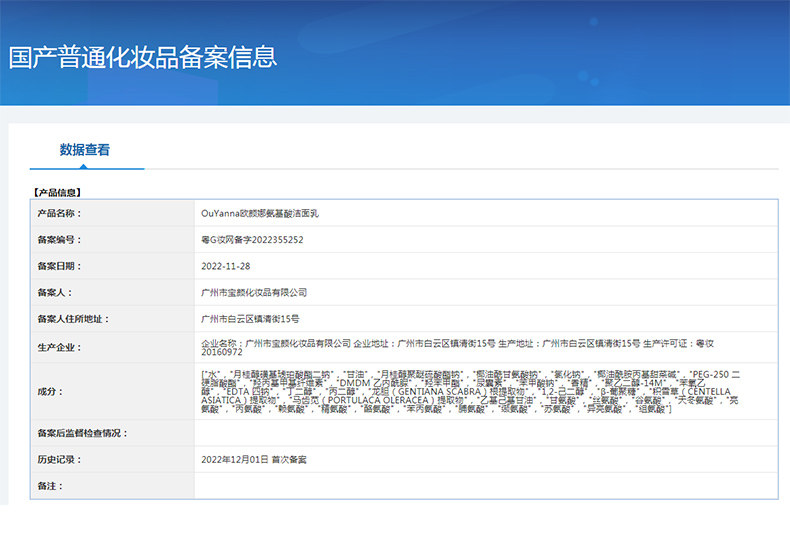Select the address value in the 备案人住所地址 row

pos(250,319)
